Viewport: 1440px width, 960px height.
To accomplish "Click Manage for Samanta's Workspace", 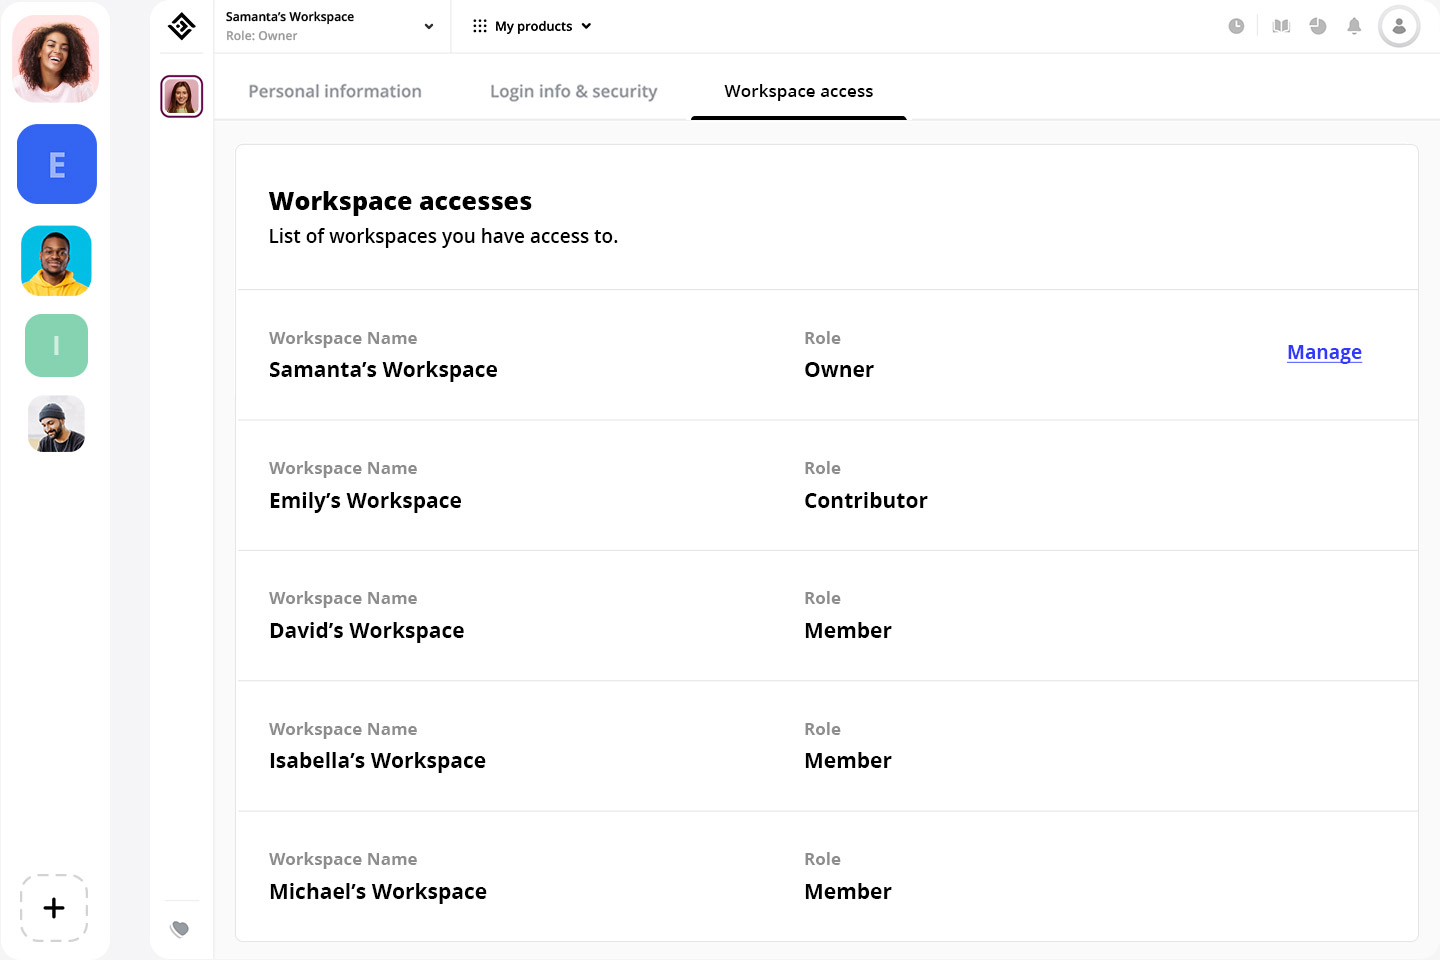I will (x=1324, y=352).
